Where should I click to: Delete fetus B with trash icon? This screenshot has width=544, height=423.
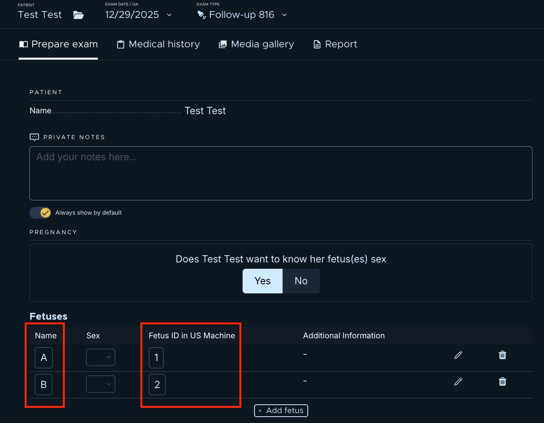point(502,382)
